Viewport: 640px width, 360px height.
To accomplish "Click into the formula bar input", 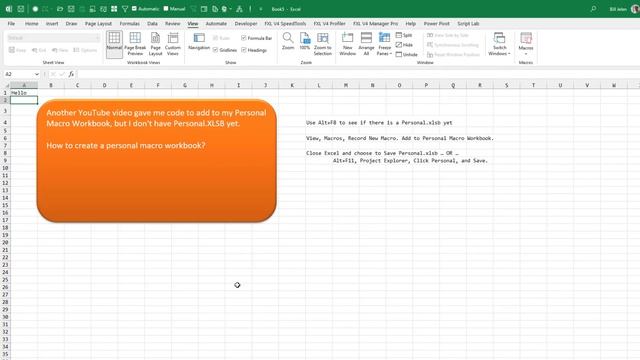I will (x=358, y=74).
